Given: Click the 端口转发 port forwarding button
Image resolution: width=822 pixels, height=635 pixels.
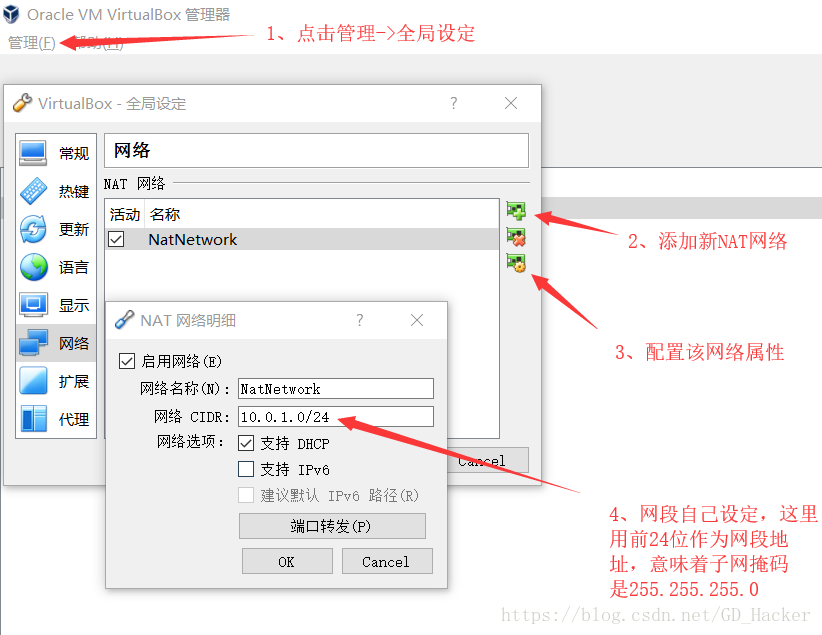Looking at the screenshot, I should point(332,526).
